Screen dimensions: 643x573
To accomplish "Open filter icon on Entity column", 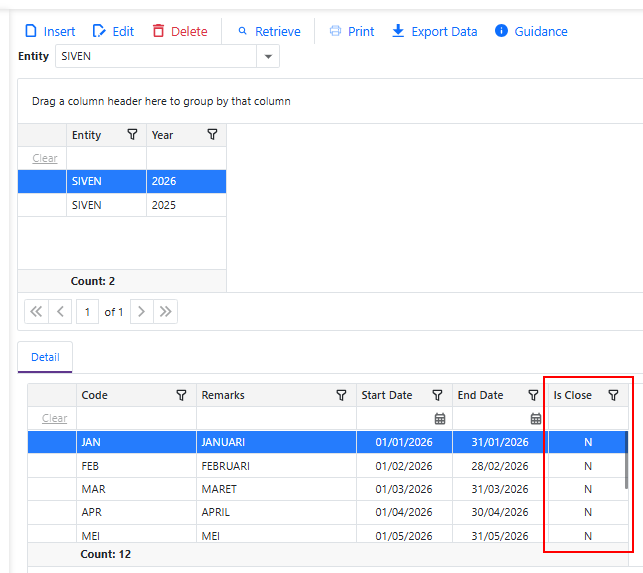I will click(132, 135).
